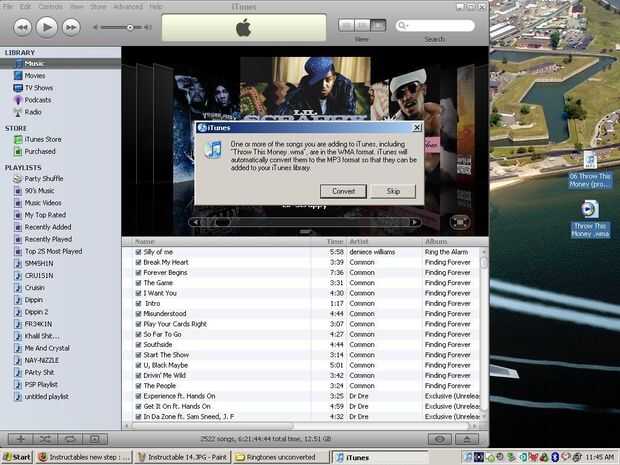Screen dimensions: 620x465
Task: Switch to Ringtones unconverted folder taskbar item
Action: [281, 457]
